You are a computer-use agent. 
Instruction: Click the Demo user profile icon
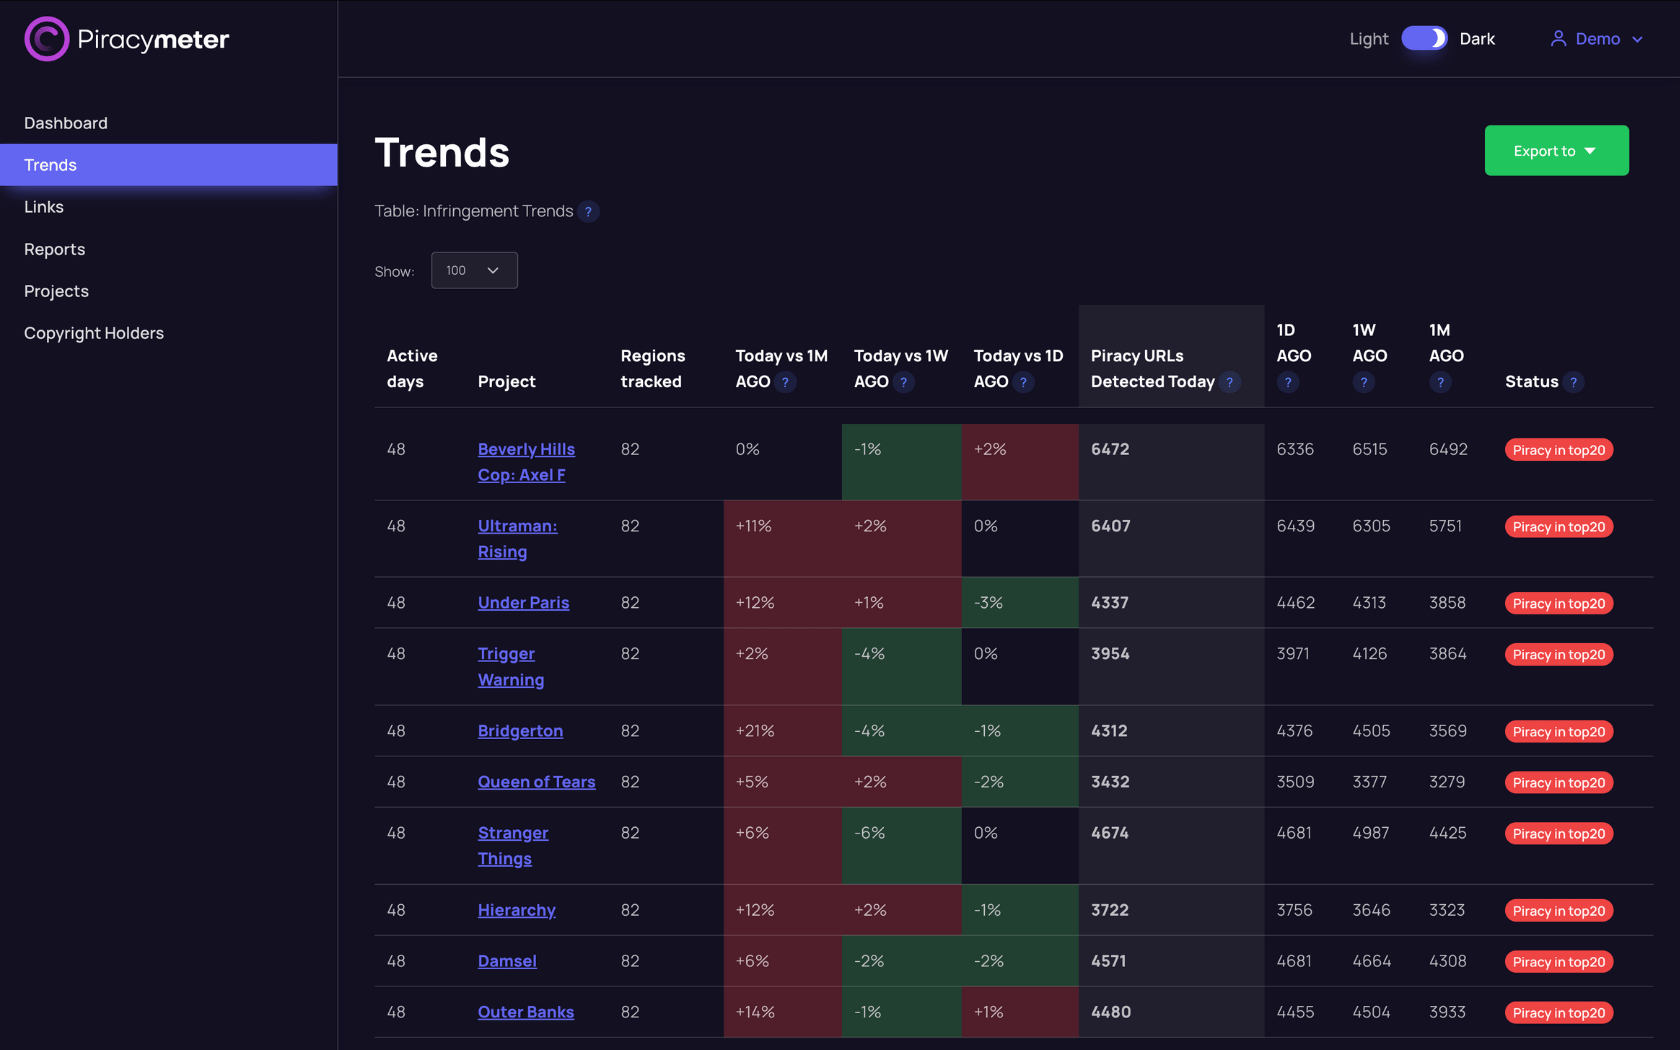click(x=1558, y=39)
